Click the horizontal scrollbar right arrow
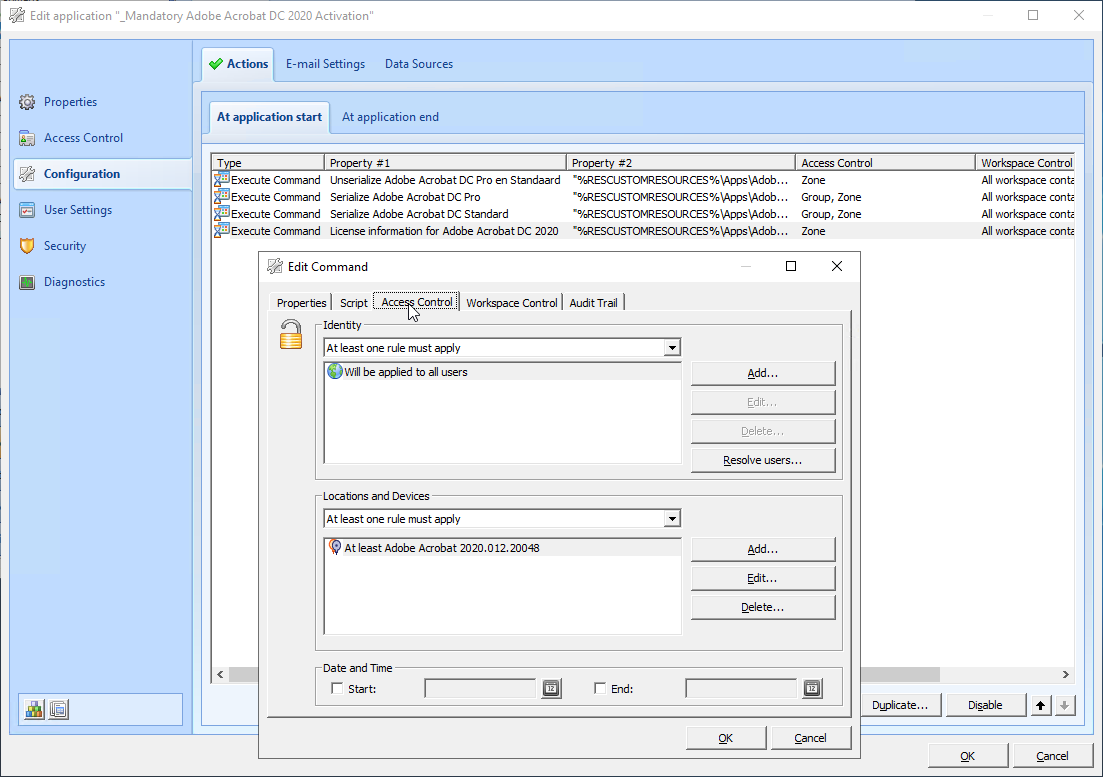This screenshot has width=1103, height=777. [x=1065, y=675]
